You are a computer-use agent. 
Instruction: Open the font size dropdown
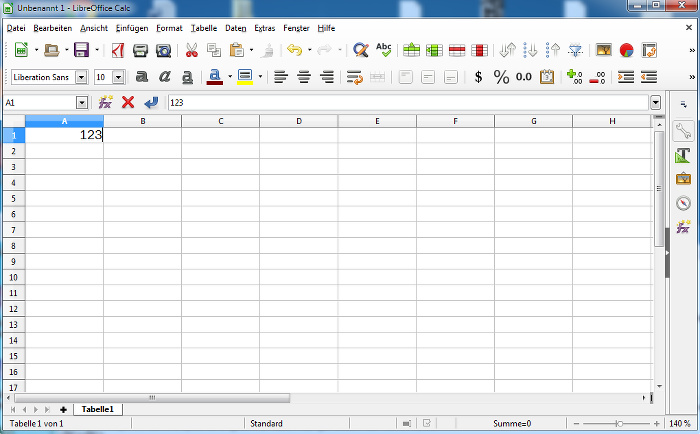118,77
